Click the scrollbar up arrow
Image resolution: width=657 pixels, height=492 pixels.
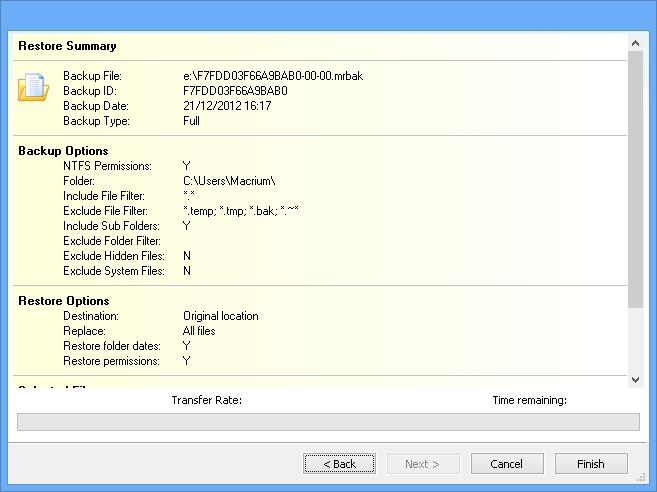[x=634, y=43]
